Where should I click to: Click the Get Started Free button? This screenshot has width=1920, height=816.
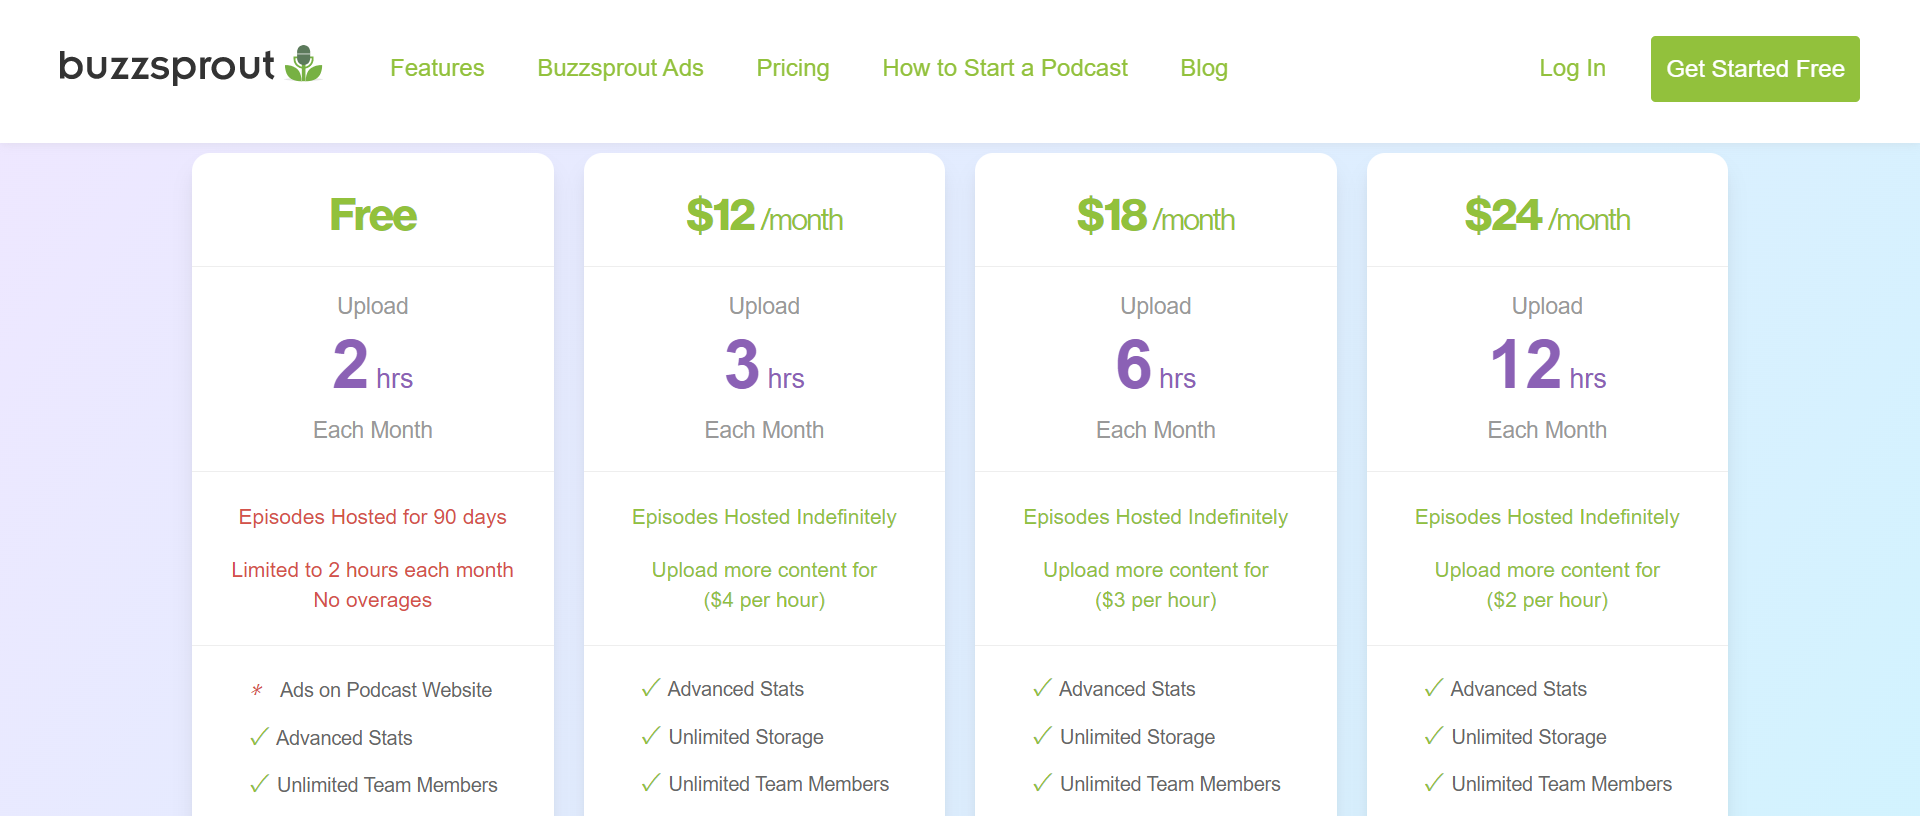coord(1755,68)
